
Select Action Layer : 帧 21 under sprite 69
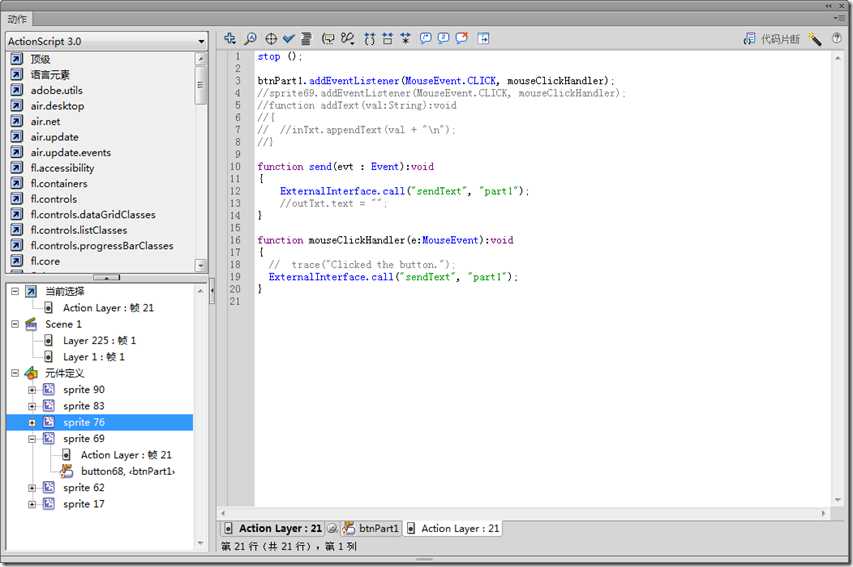point(126,455)
